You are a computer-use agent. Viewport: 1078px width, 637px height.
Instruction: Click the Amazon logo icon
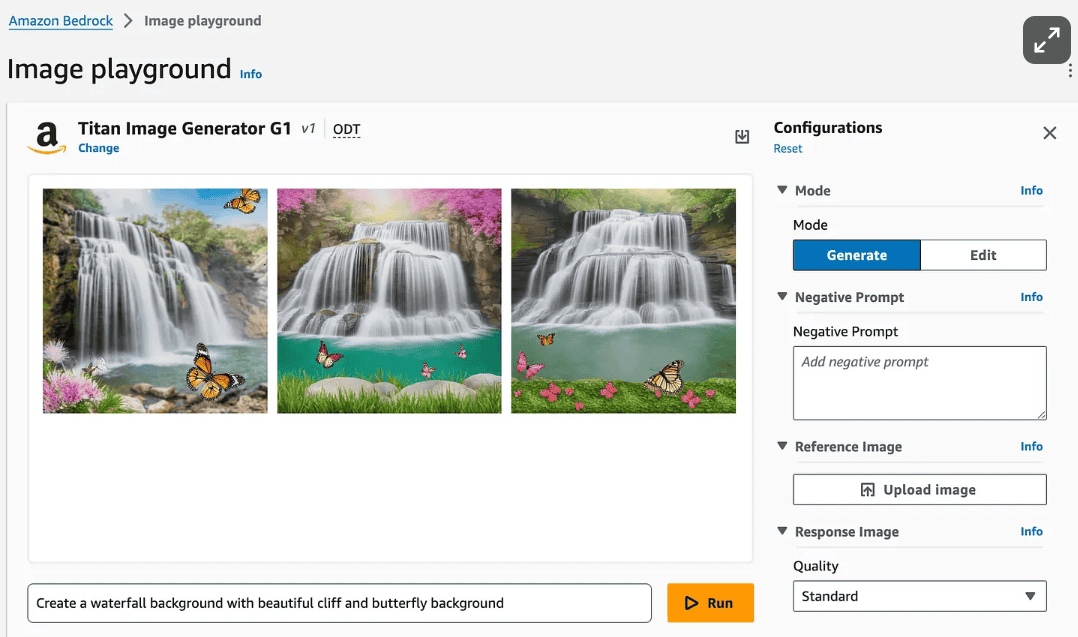coord(46,138)
